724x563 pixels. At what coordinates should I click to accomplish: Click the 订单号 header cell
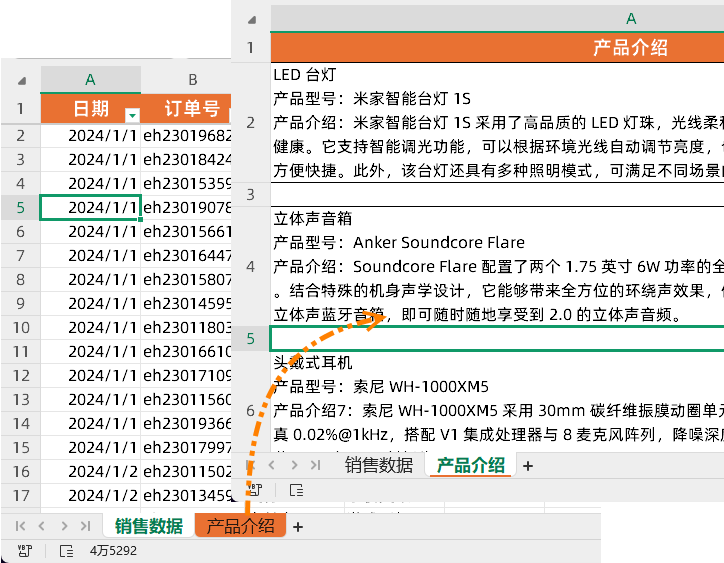(x=186, y=109)
